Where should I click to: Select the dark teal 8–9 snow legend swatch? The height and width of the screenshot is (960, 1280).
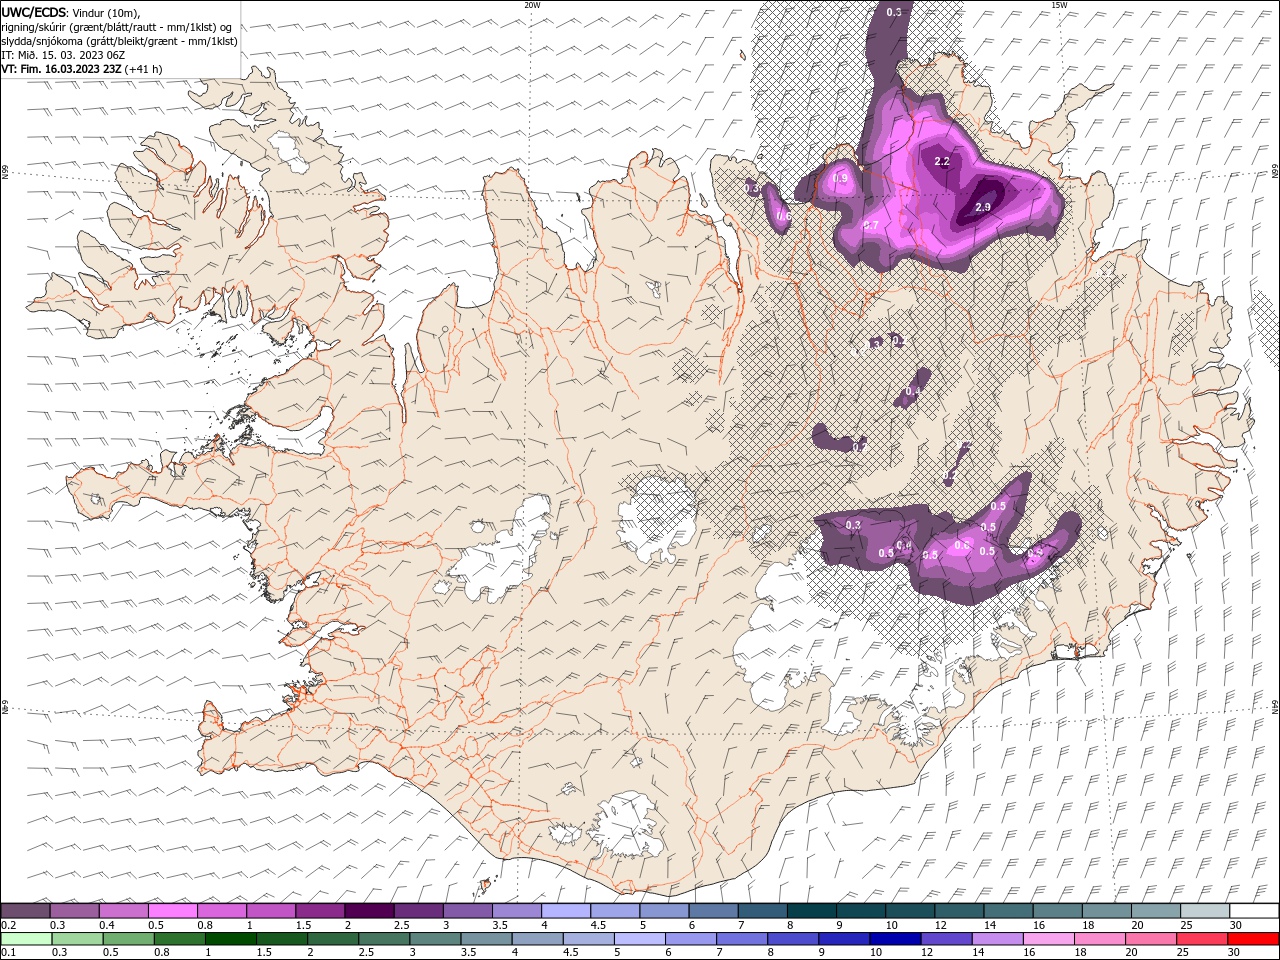[811, 911]
